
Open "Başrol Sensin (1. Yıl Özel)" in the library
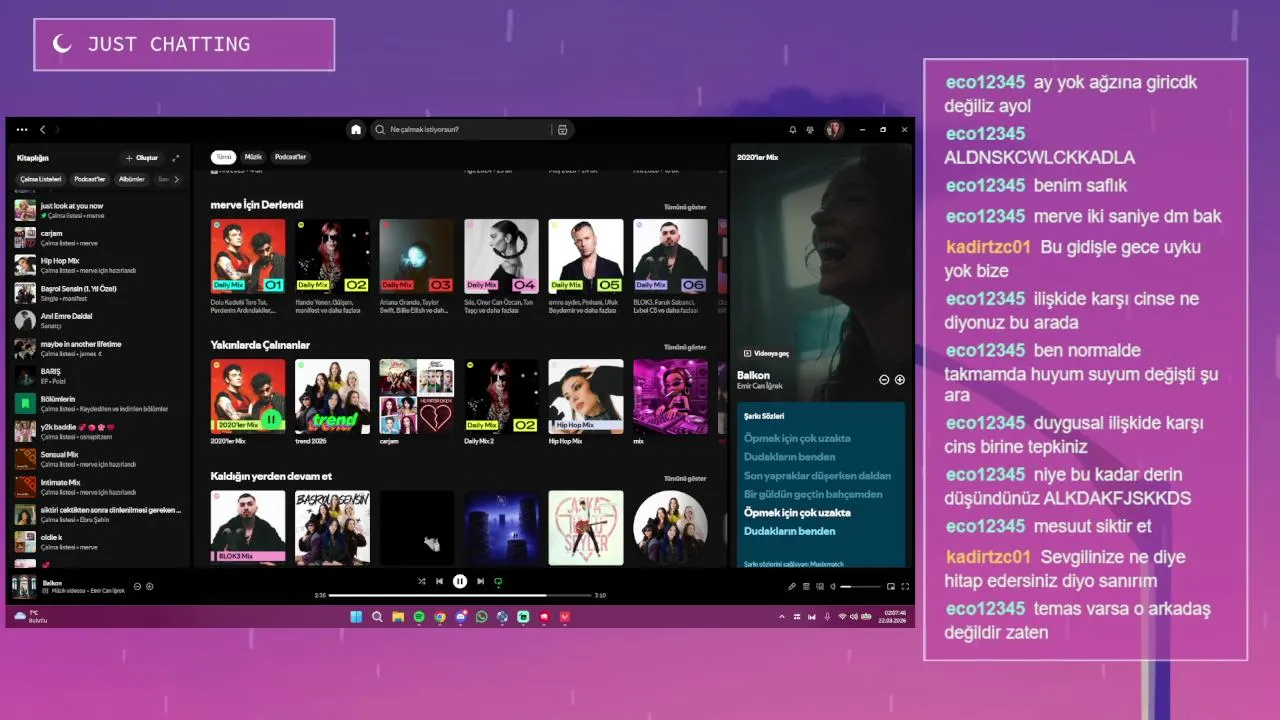pos(100,293)
